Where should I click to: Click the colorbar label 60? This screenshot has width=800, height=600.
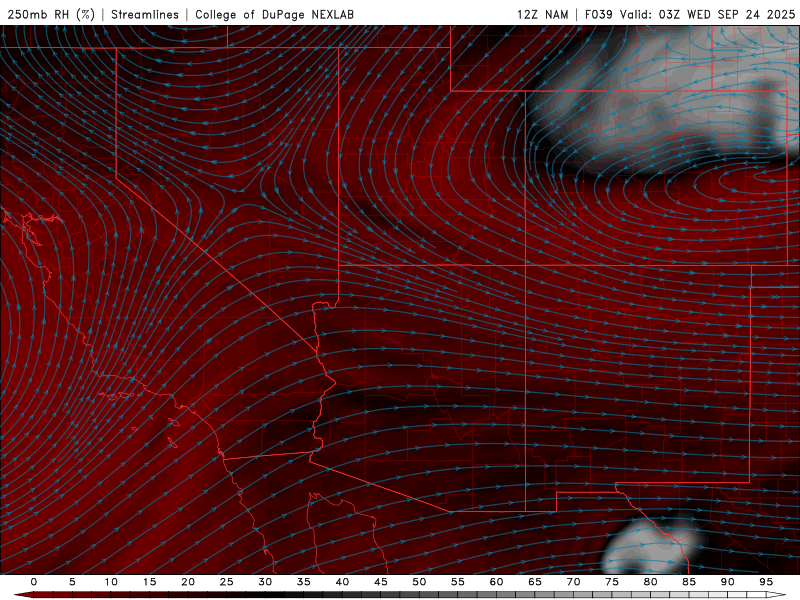point(496,582)
